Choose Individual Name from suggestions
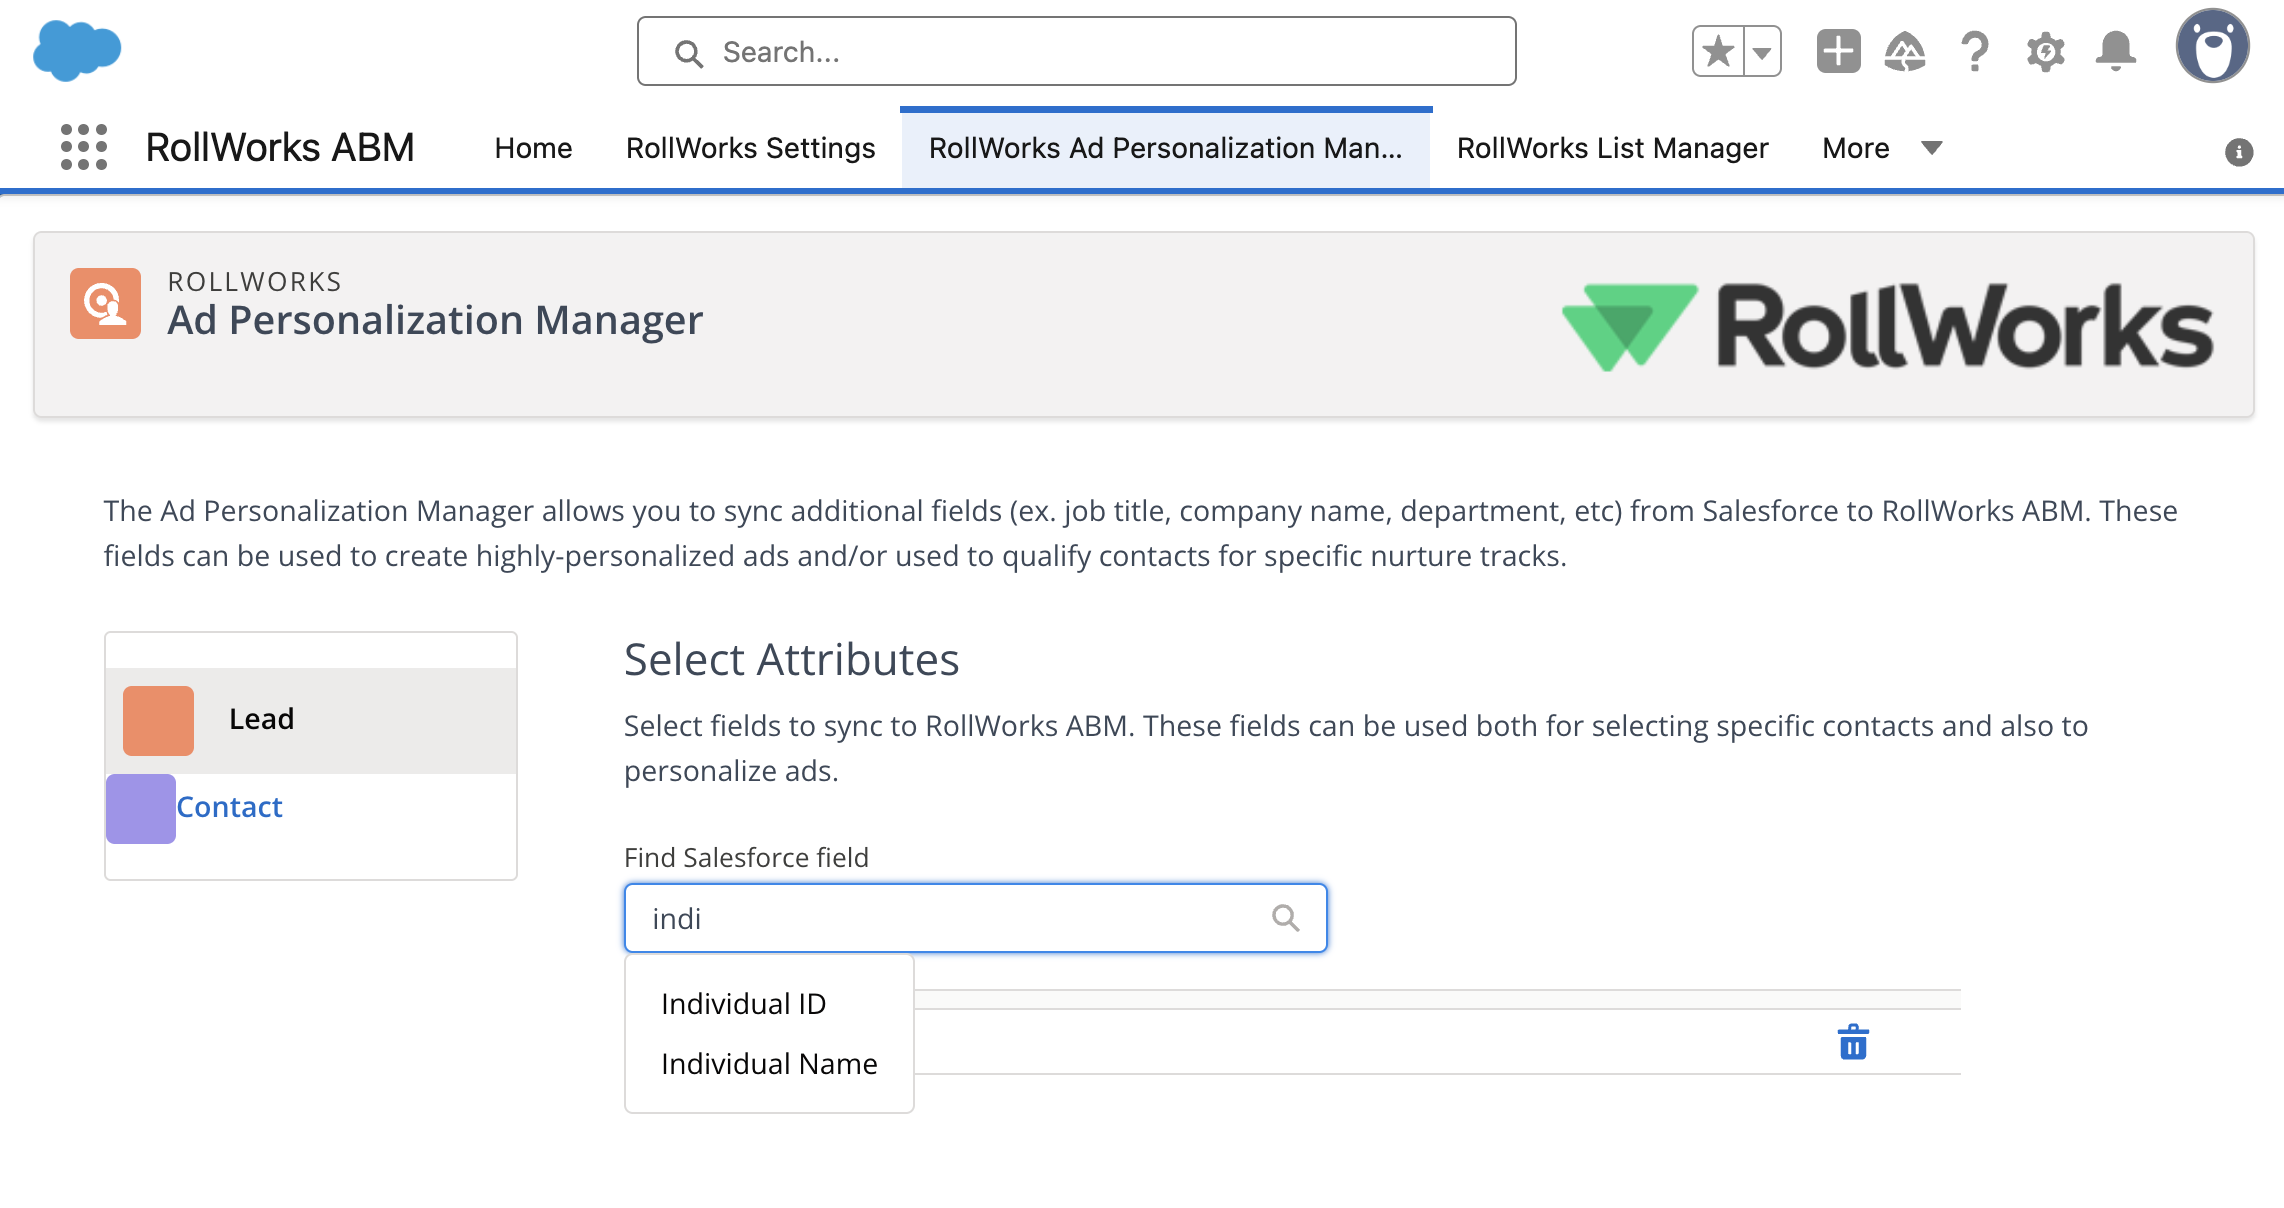Screen dimensions: 2284x1208 pyautogui.click(x=769, y=1063)
